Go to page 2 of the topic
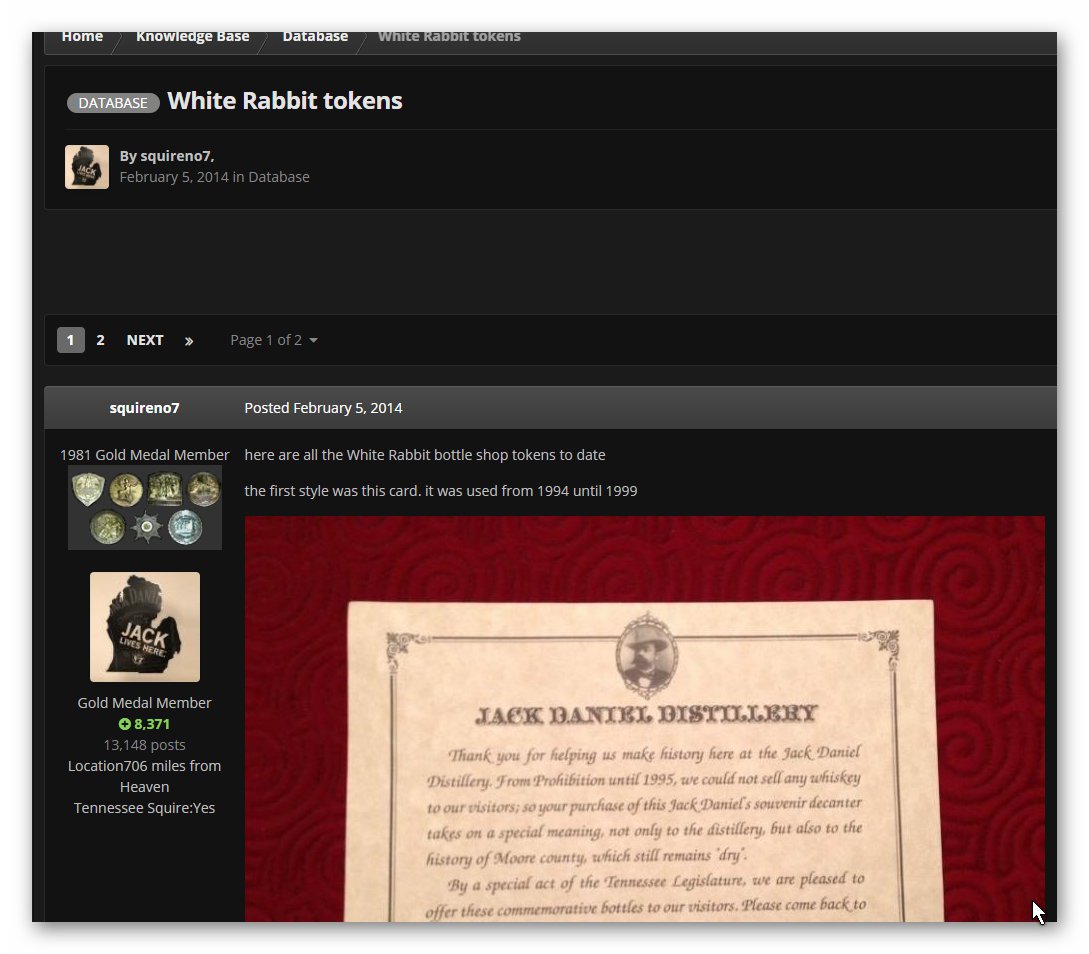 (101, 340)
